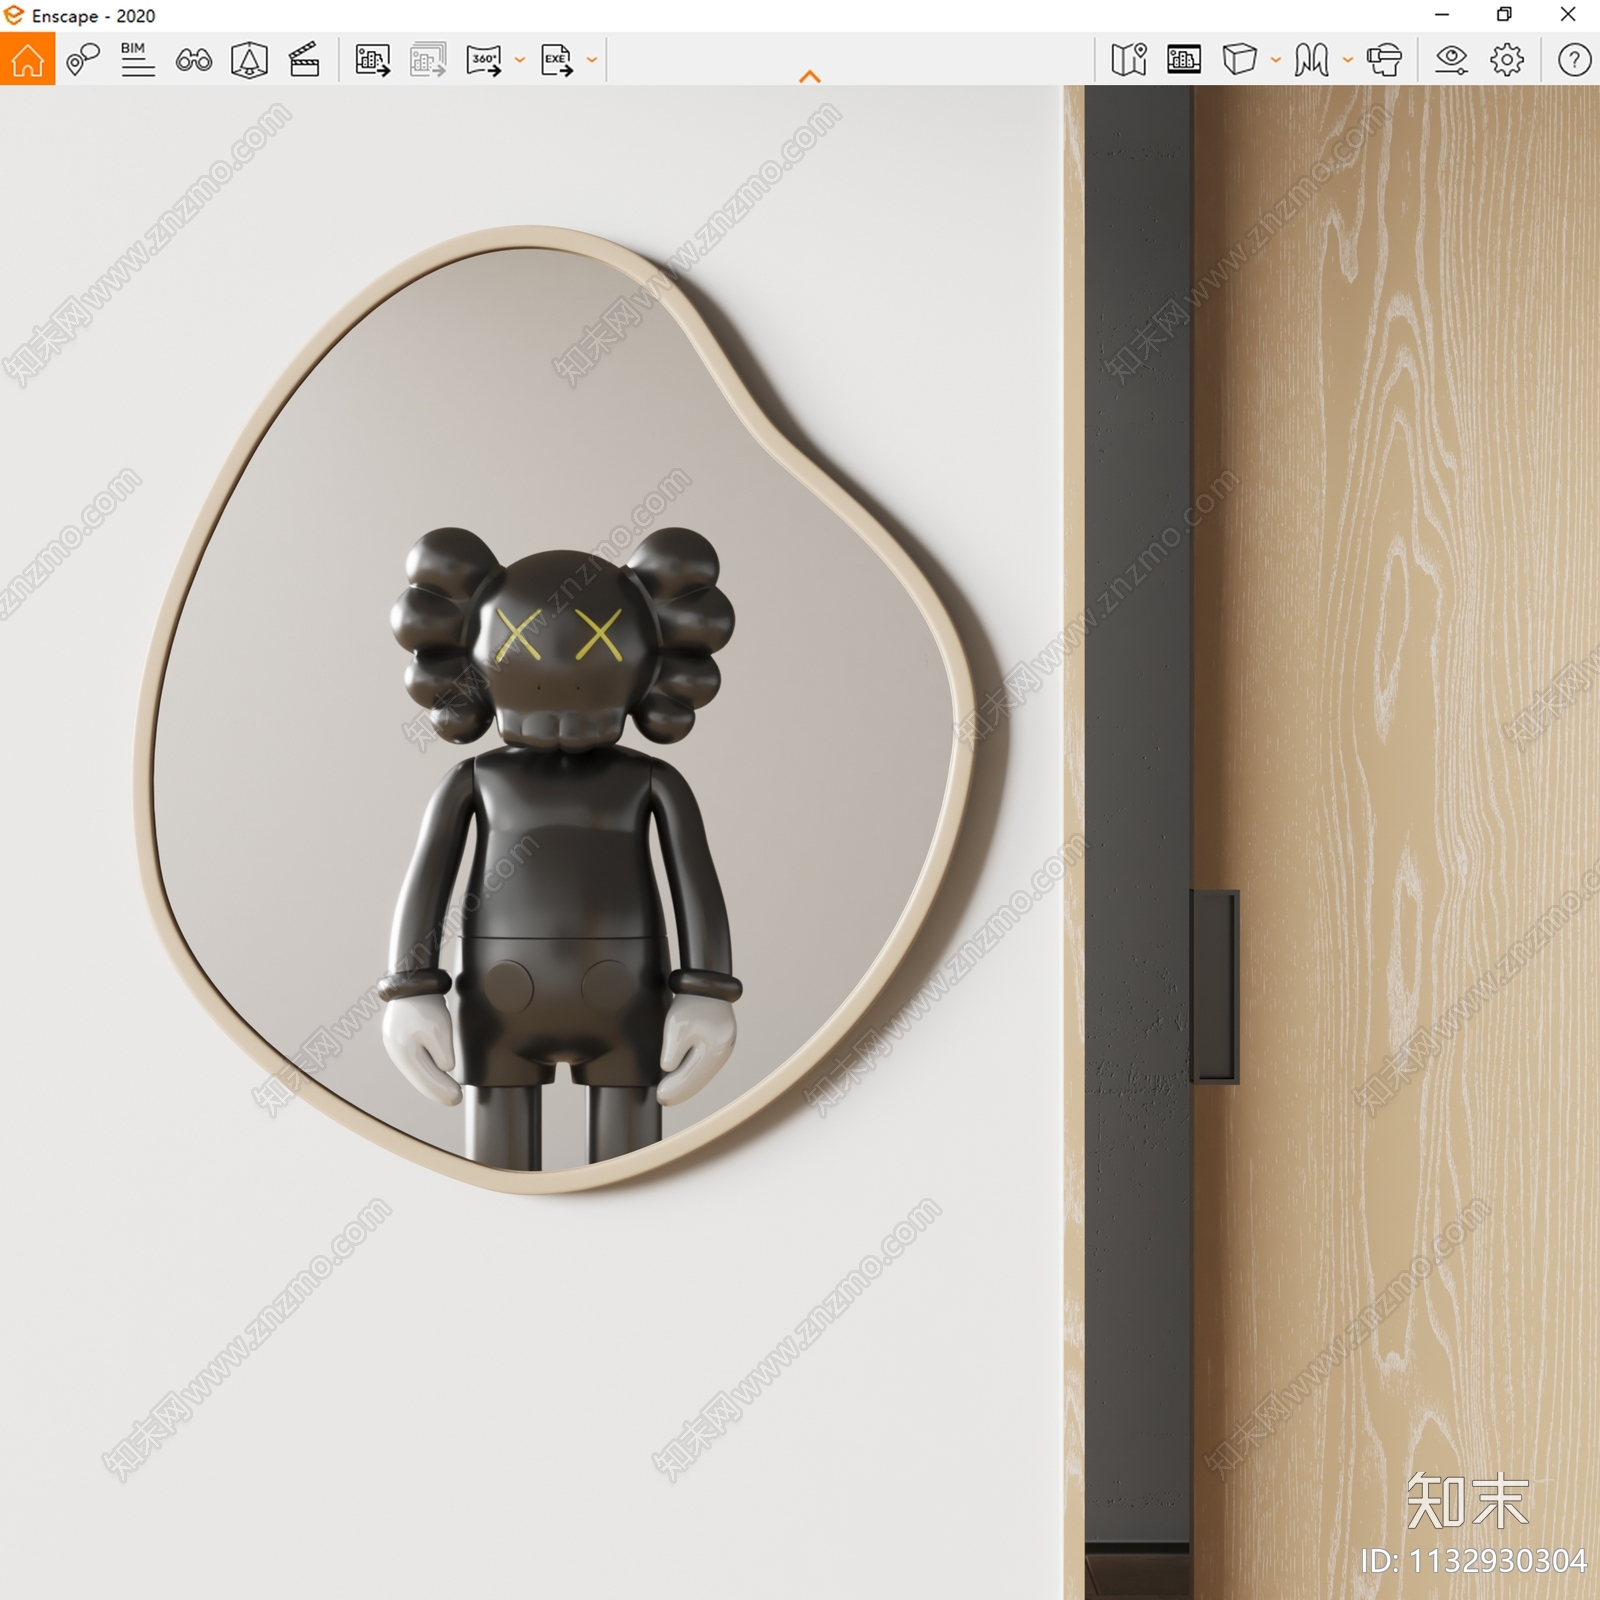This screenshot has width=1600, height=1600.
Task: Export EXE standalone file
Action: pos(557,60)
